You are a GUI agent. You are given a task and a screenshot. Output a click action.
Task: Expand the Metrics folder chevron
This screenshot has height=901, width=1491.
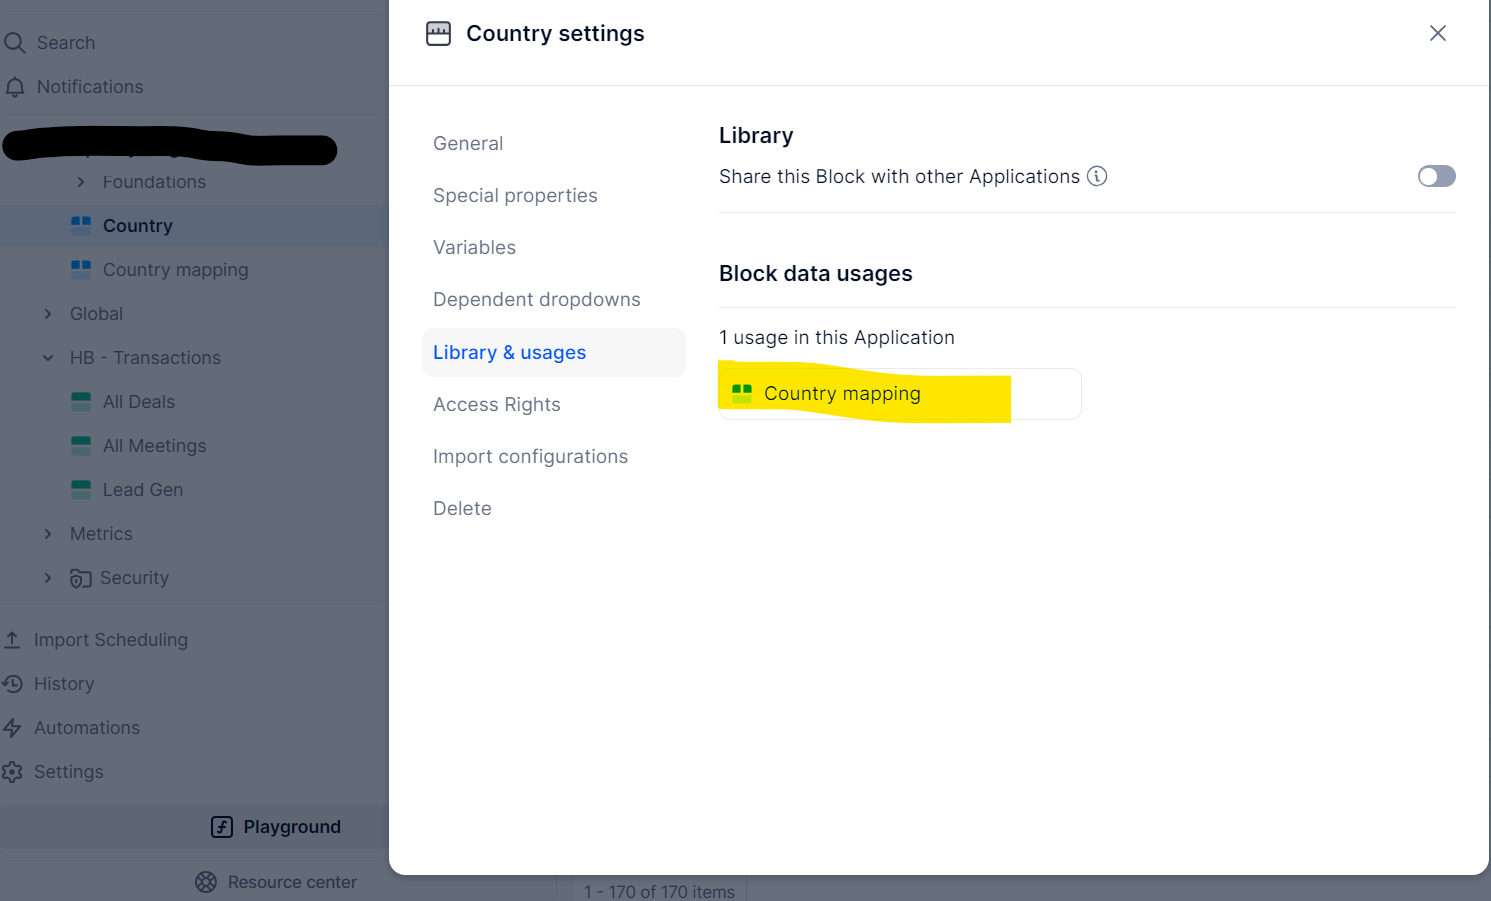click(x=48, y=534)
